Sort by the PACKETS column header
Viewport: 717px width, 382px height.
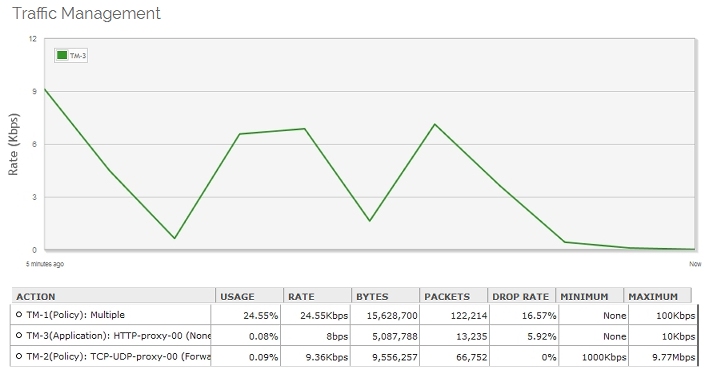click(x=454, y=296)
